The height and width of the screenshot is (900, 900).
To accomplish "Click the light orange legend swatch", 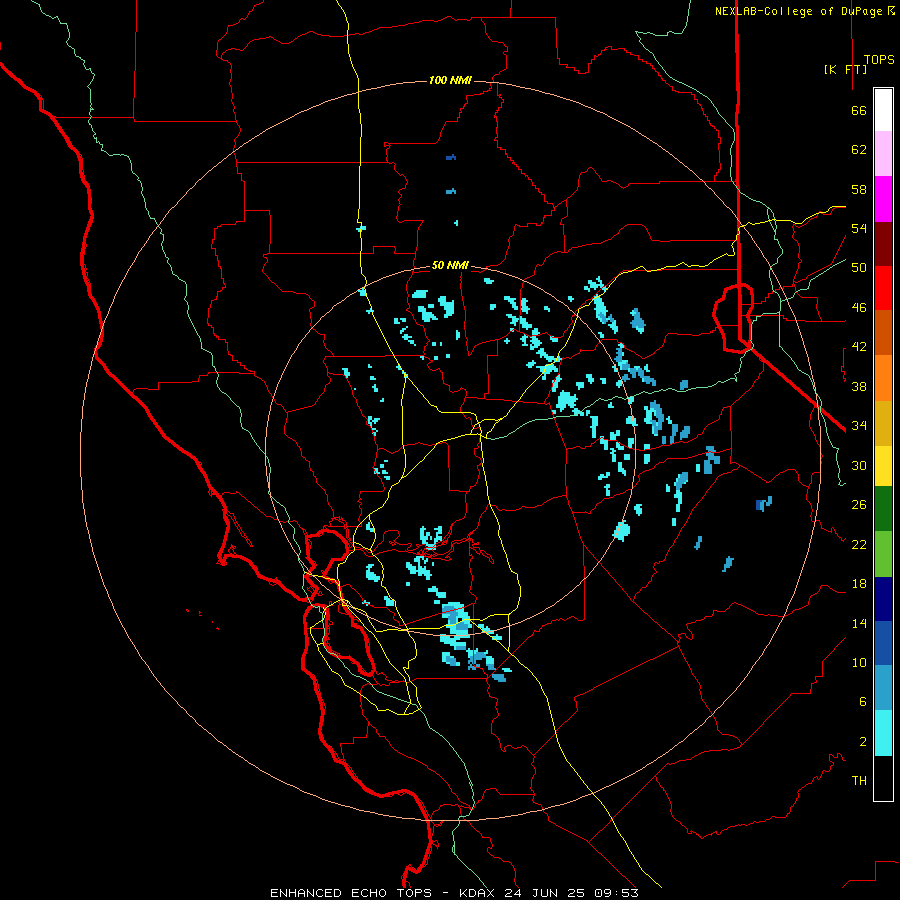I will click(x=883, y=378).
